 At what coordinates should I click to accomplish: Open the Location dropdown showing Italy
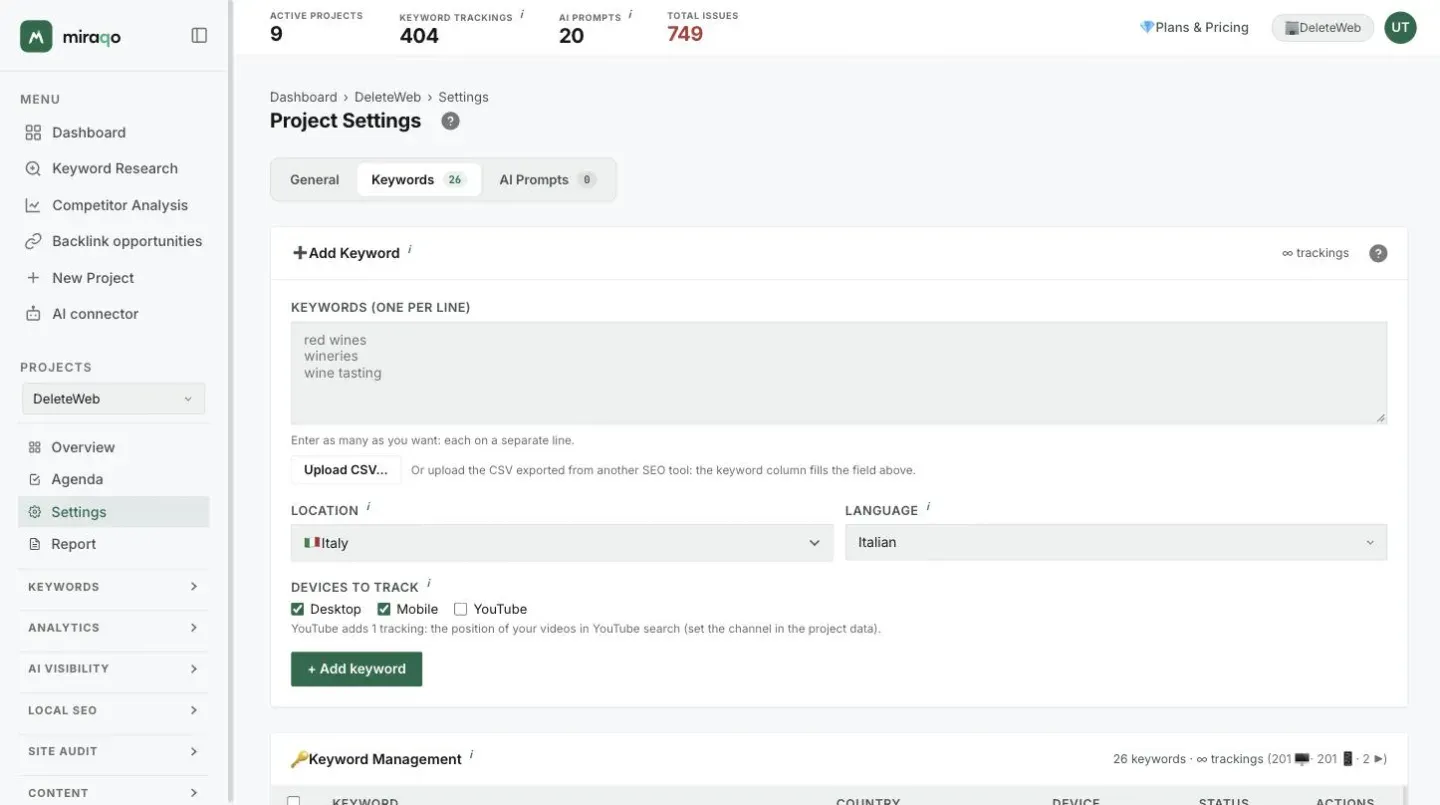click(562, 543)
